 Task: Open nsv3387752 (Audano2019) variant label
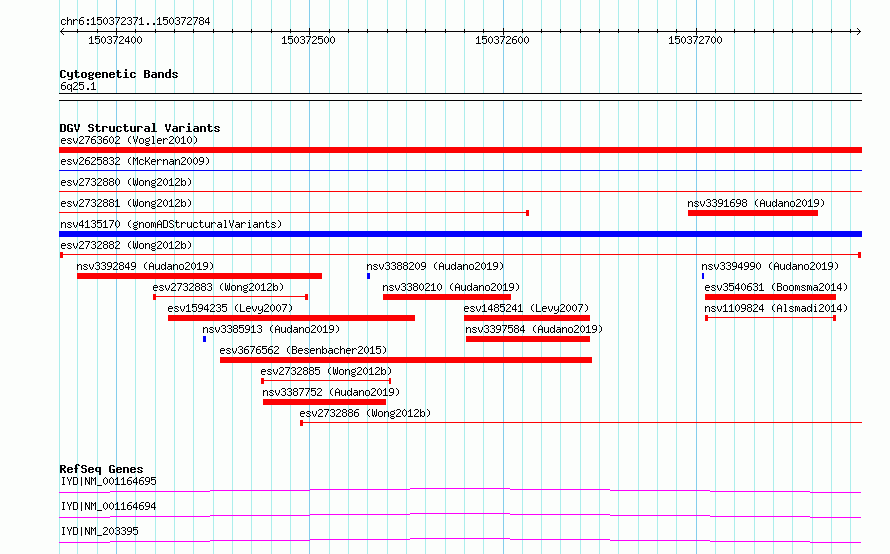click(331, 392)
